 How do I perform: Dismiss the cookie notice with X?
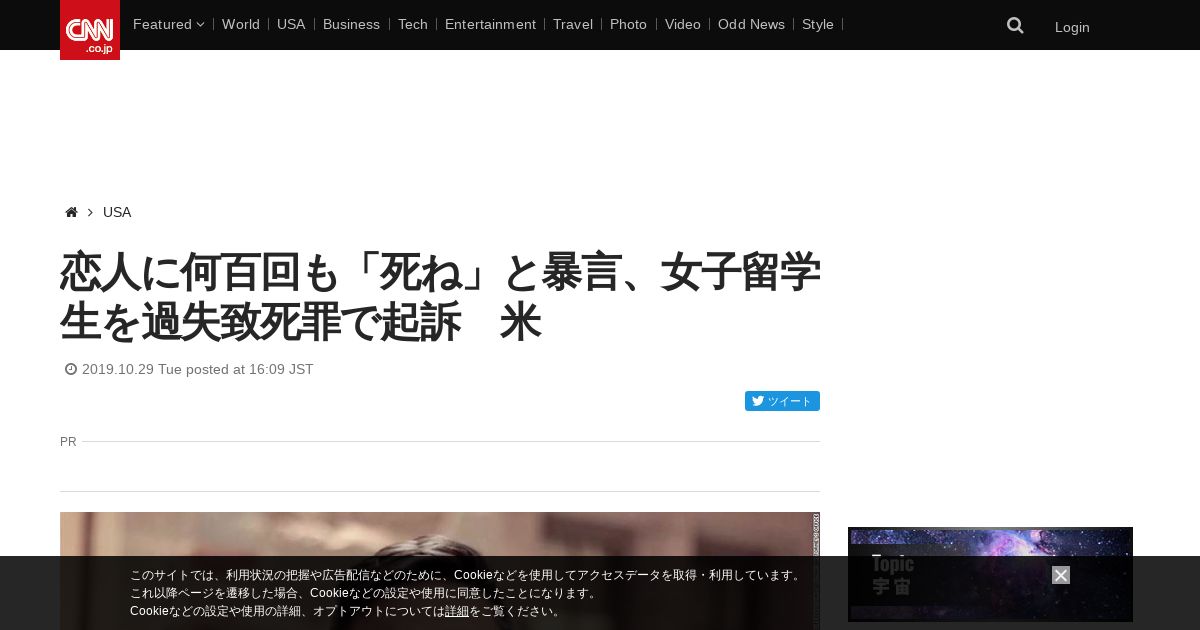coord(1061,575)
